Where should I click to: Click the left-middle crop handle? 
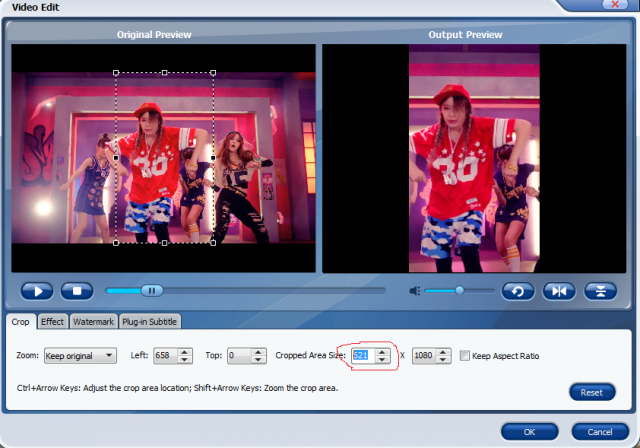[116, 158]
